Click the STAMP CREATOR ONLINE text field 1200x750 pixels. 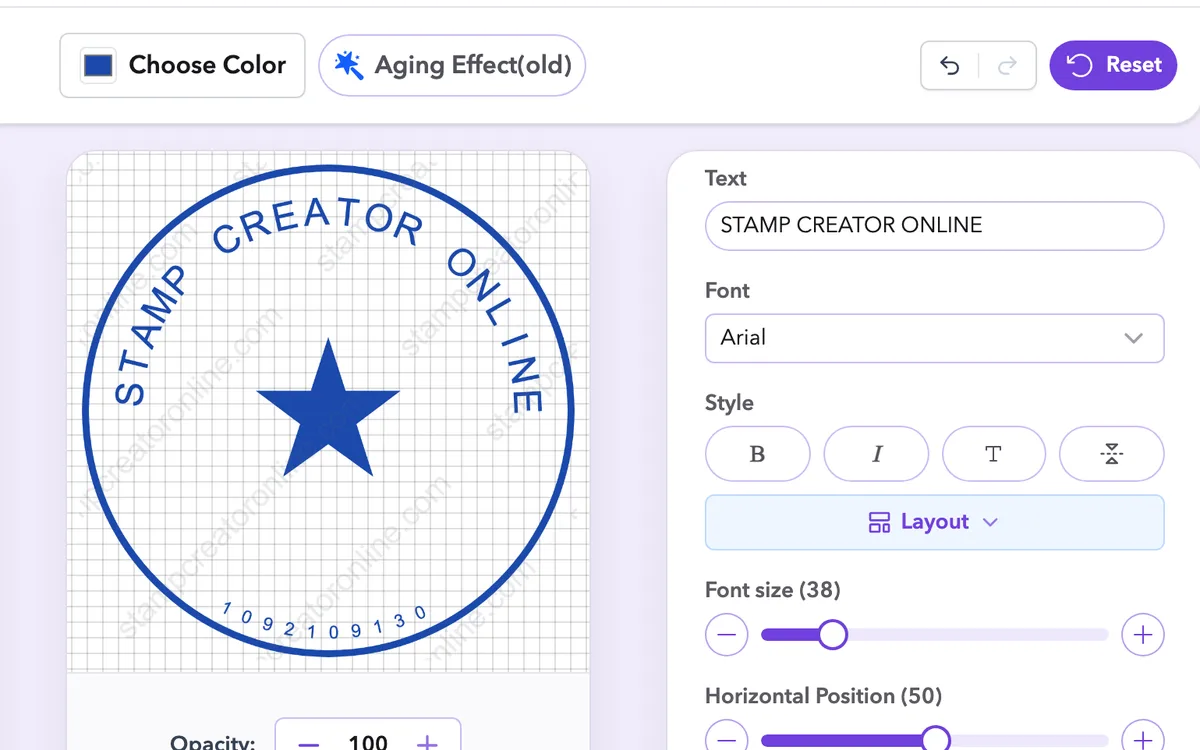[935, 225]
